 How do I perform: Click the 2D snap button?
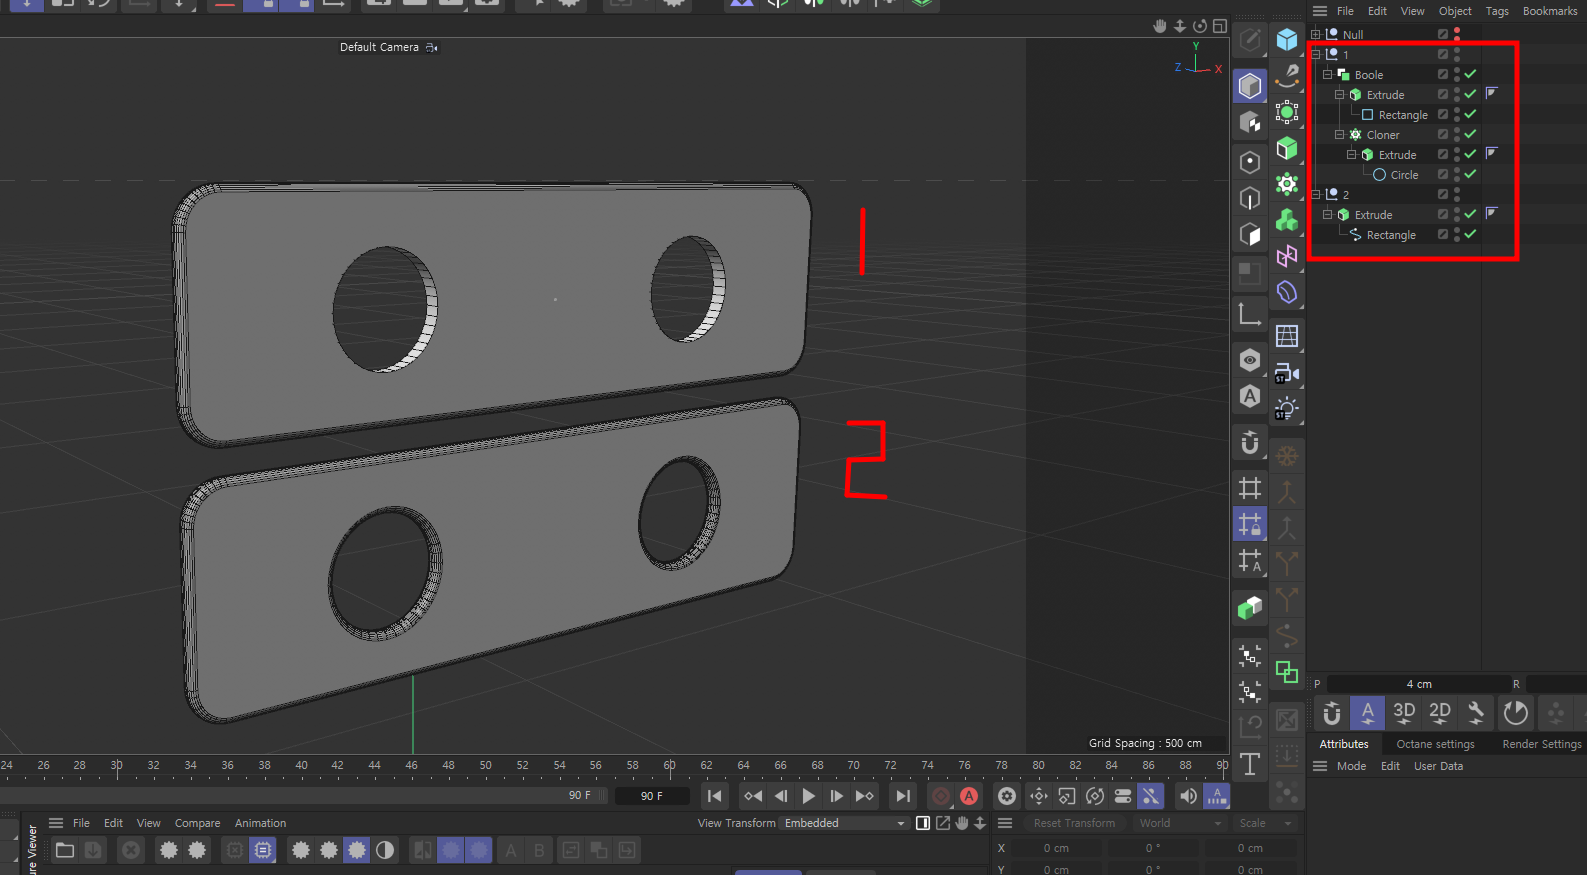click(x=1440, y=713)
